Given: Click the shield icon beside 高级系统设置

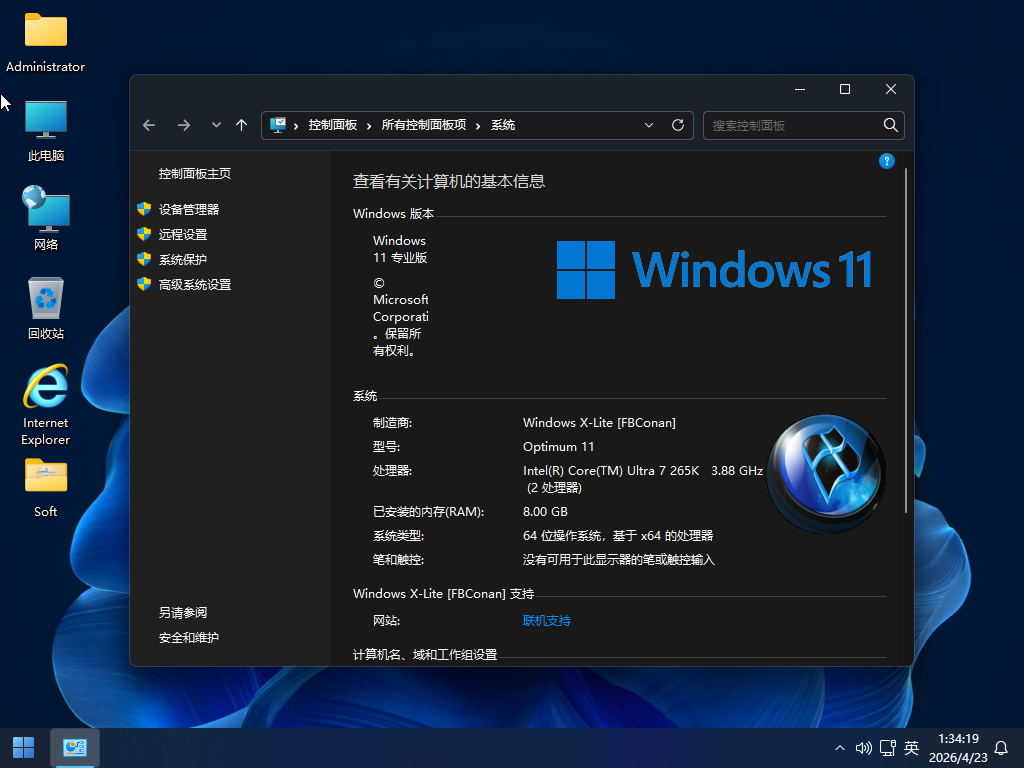Looking at the screenshot, I should [x=144, y=284].
